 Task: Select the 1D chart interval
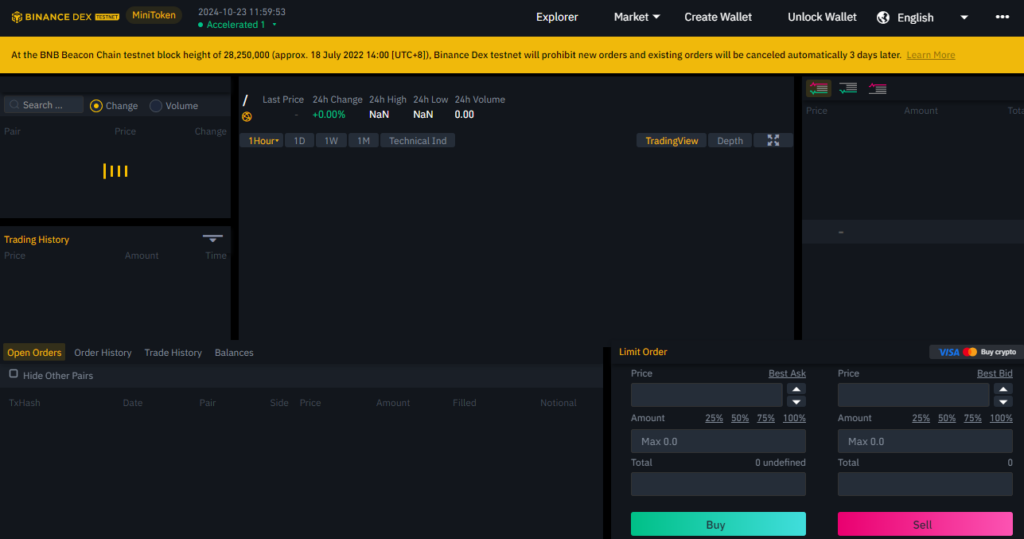point(299,140)
